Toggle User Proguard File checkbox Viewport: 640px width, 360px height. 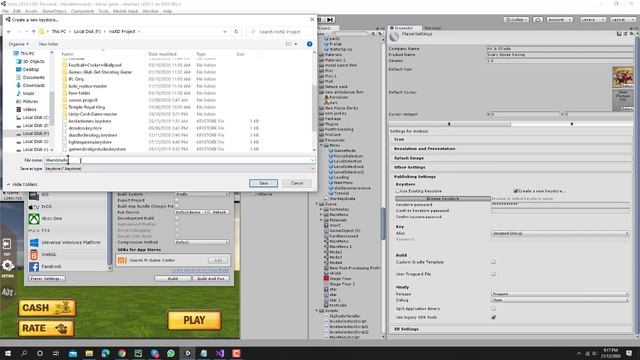click(x=493, y=274)
